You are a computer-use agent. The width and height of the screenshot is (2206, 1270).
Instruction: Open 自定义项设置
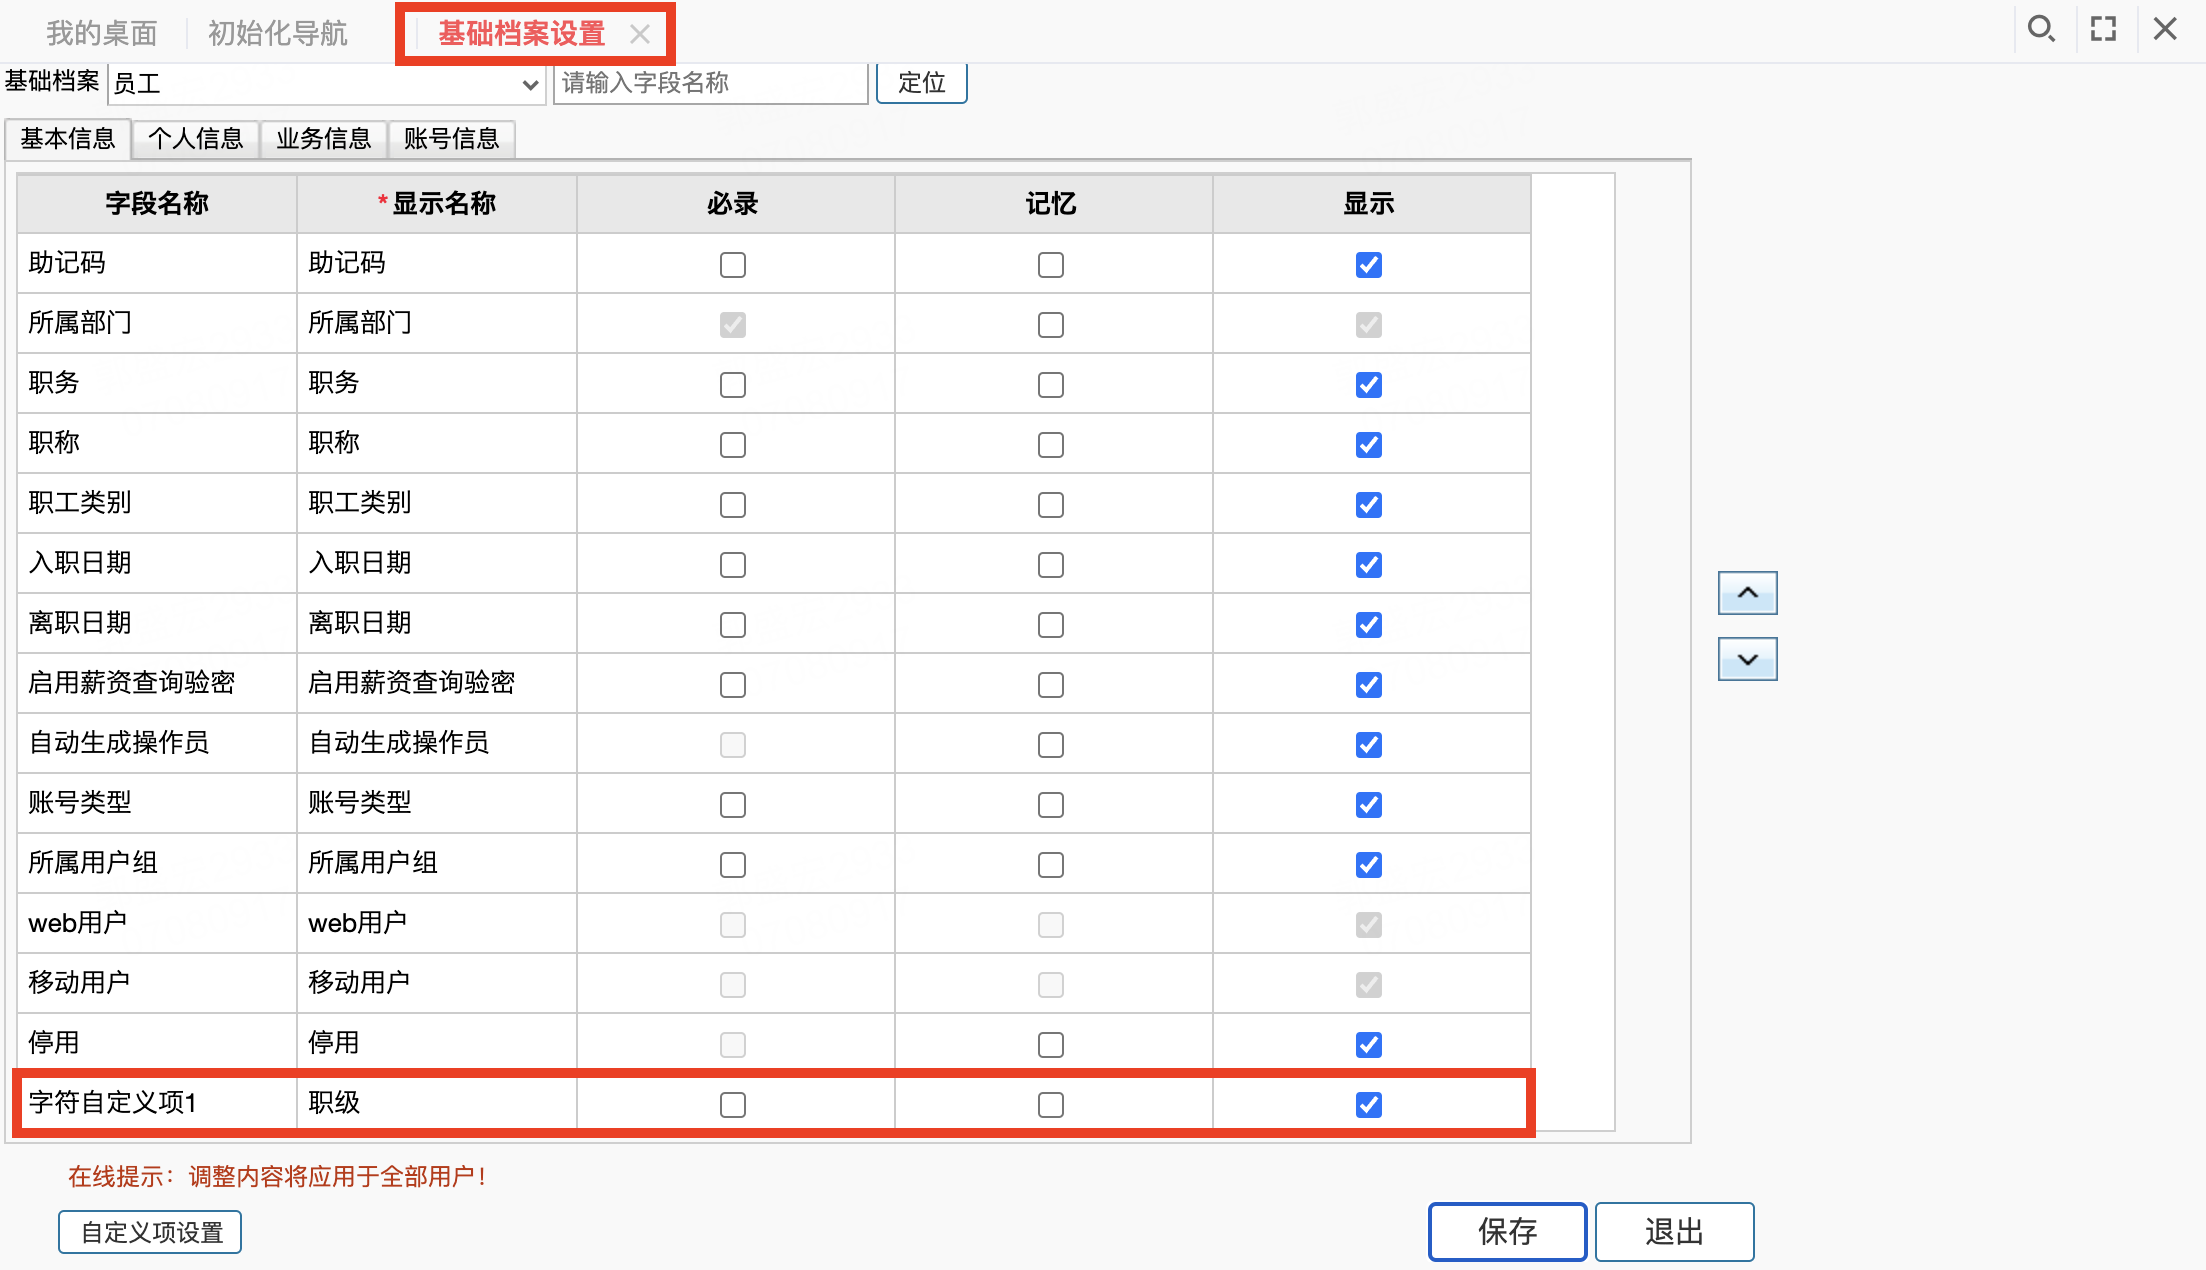coord(150,1232)
